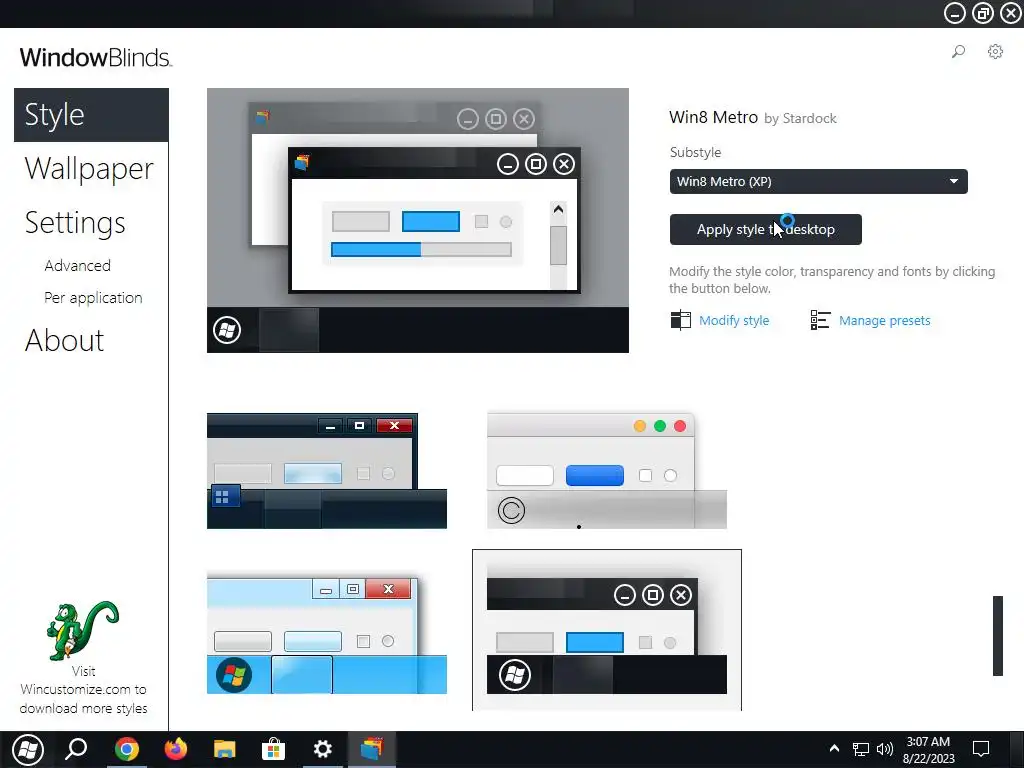Select the Win8 Metro style thumbnail
Image resolution: width=1024 pixels, height=768 pixels.
607,630
